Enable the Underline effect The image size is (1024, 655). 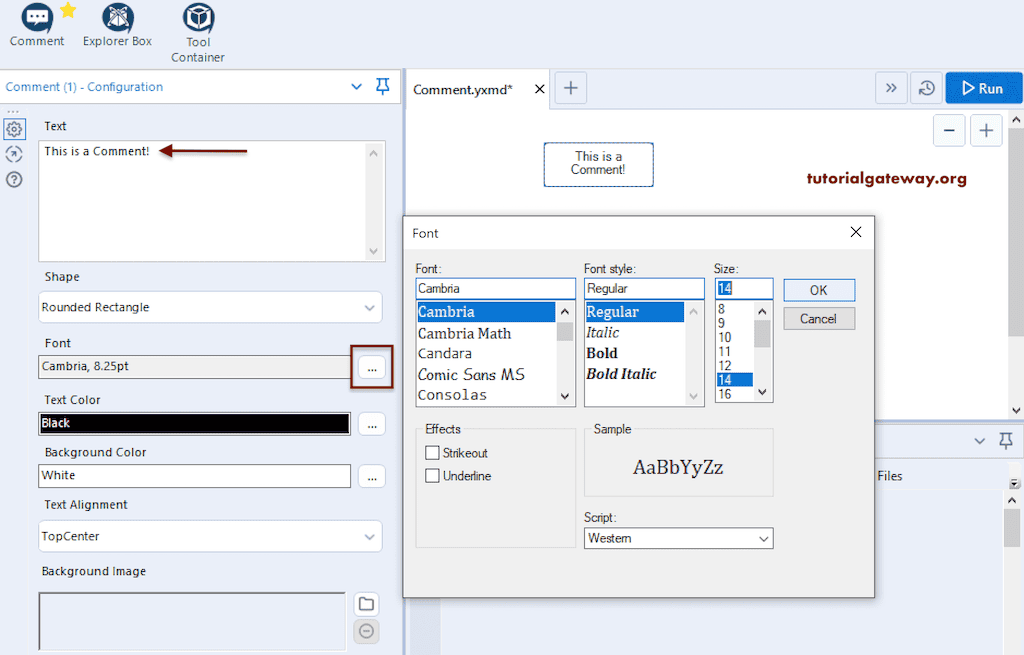[x=431, y=476]
